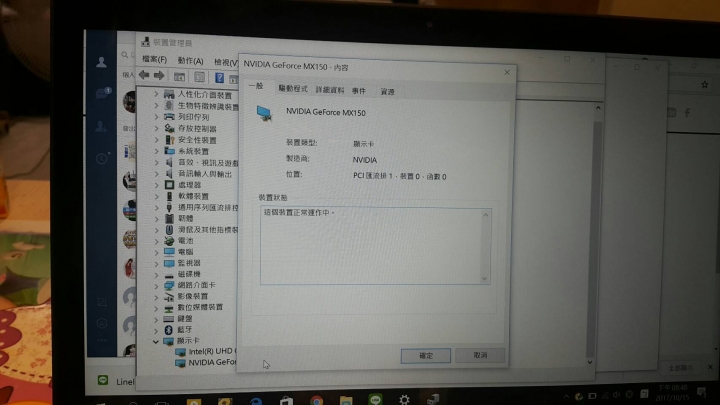Viewport: 720px width, 405px height.
Task: Open the 動作(A) menu
Action: point(190,61)
